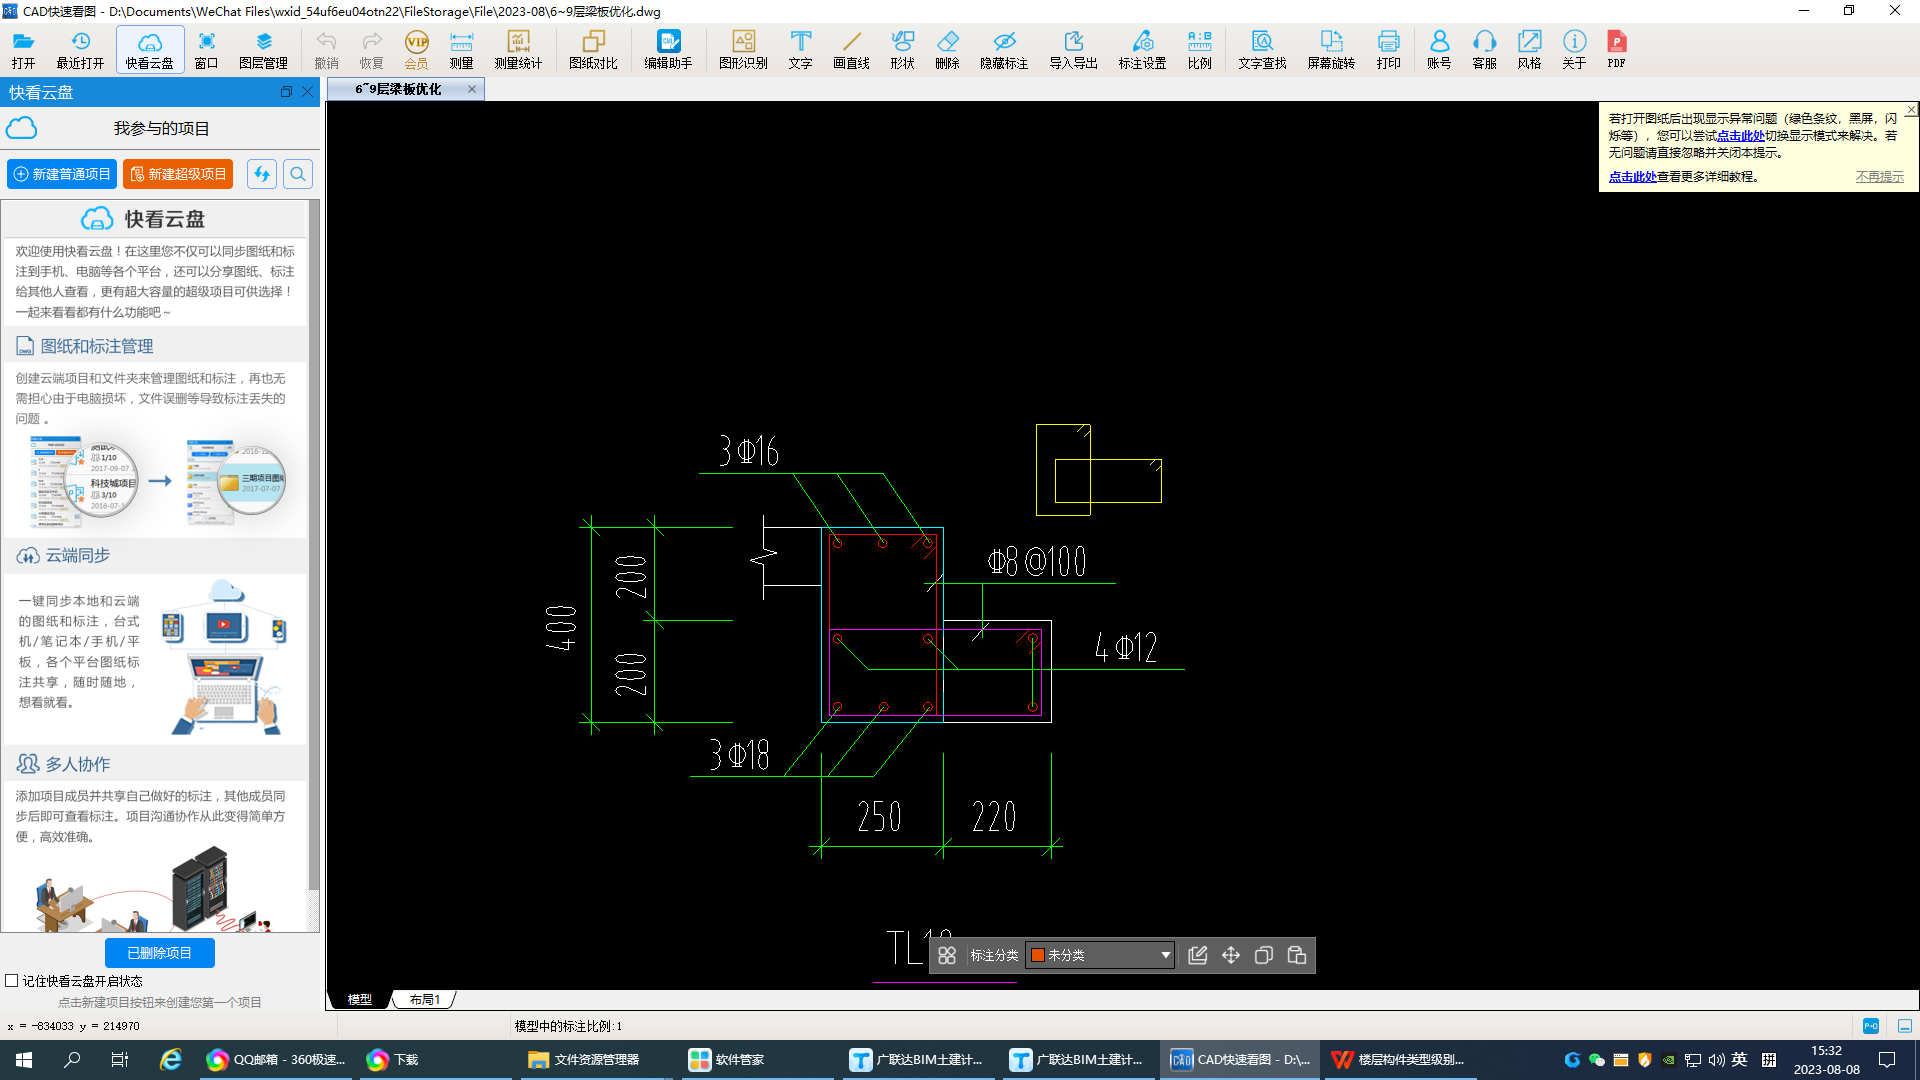
Task: Open the 账号 account icon
Action: coord(1439,49)
